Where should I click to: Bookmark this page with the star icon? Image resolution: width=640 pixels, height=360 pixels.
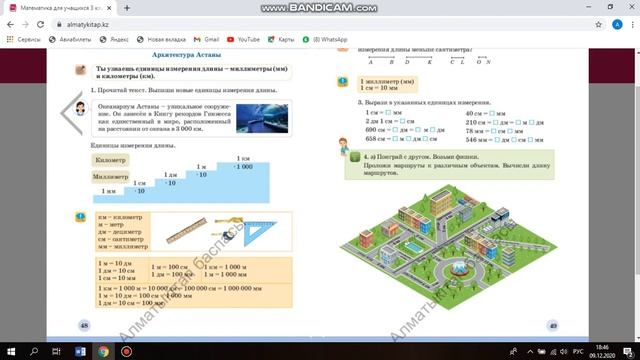tap(598, 24)
